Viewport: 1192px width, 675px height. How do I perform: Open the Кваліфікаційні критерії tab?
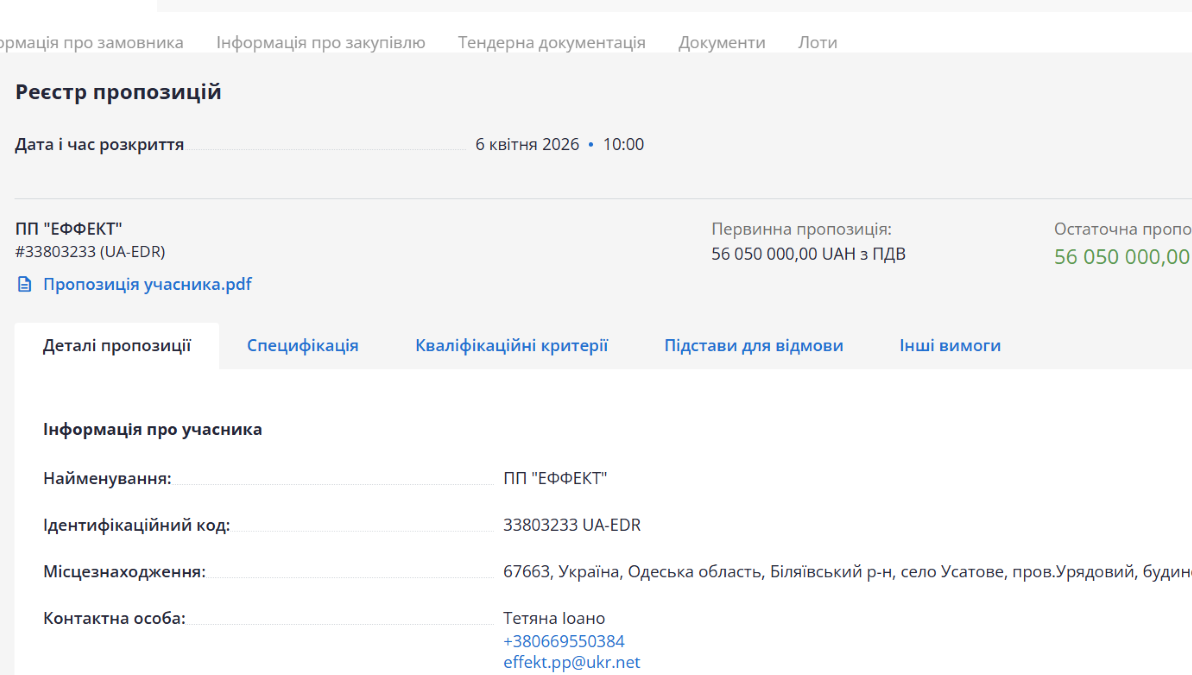coord(511,346)
